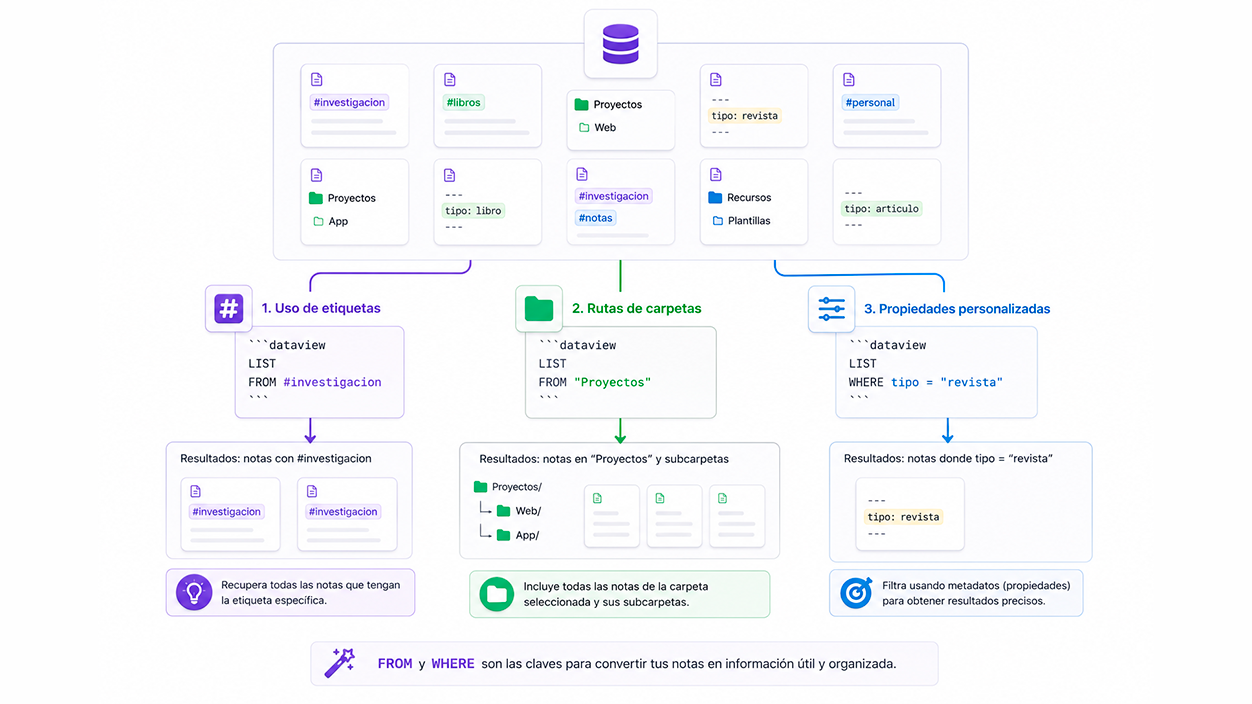The width and height of the screenshot is (1252, 704).
Task: Click the document icon in the tipo: libro card
Action: (450, 175)
